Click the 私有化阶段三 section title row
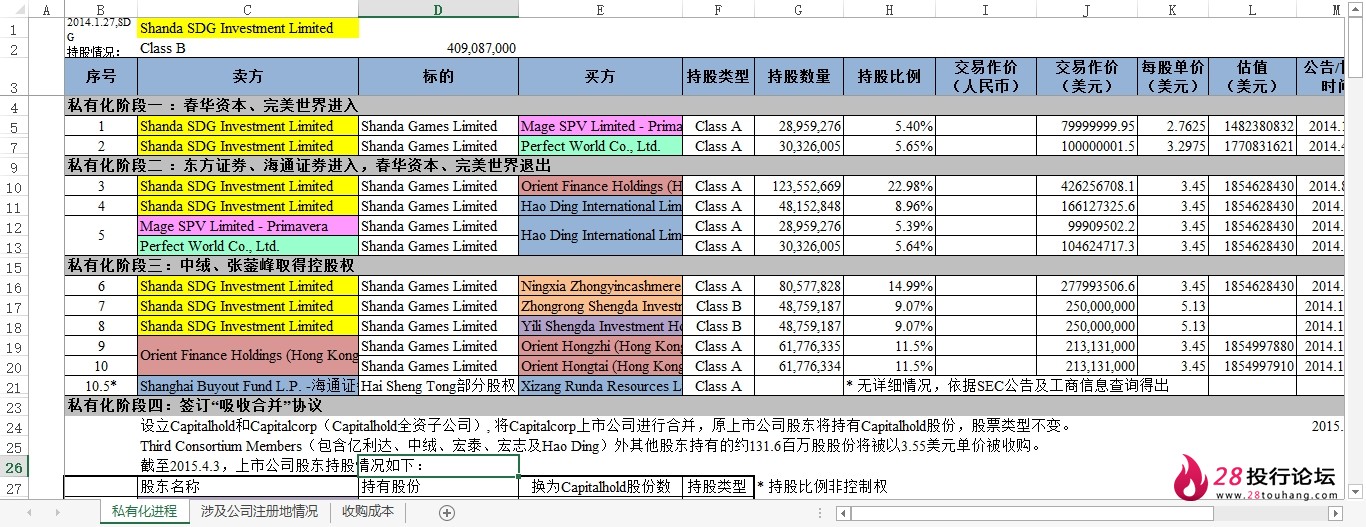The image size is (1366, 527). (x=704, y=266)
